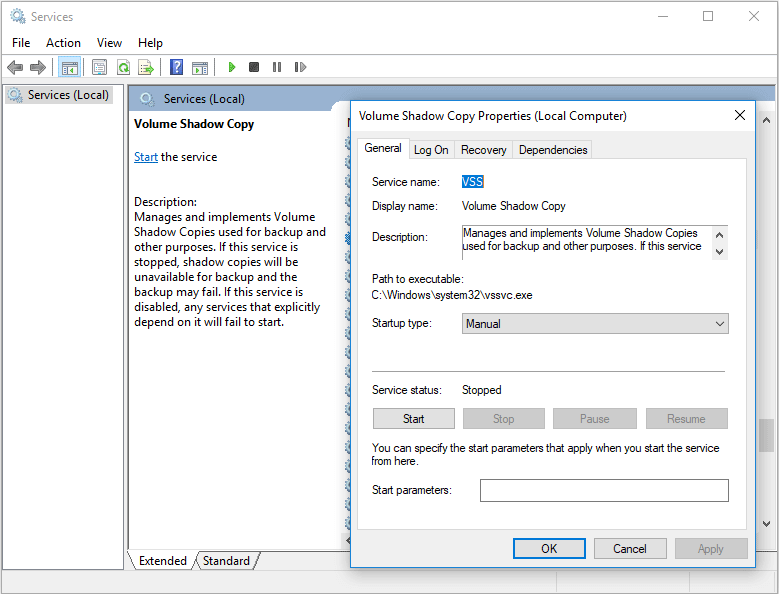
Task: Click the Refresh toolbar icon
Action: tap(123, 67)
